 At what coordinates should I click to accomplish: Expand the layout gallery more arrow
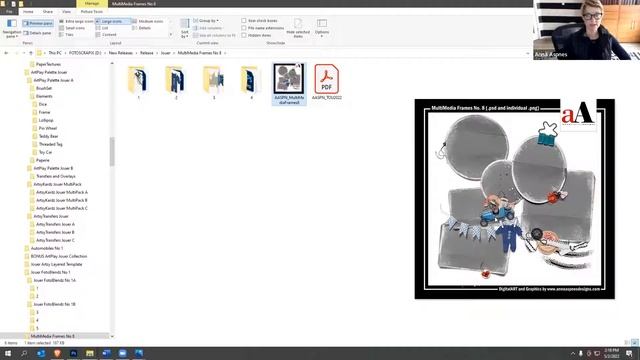[x=171, y=35]
